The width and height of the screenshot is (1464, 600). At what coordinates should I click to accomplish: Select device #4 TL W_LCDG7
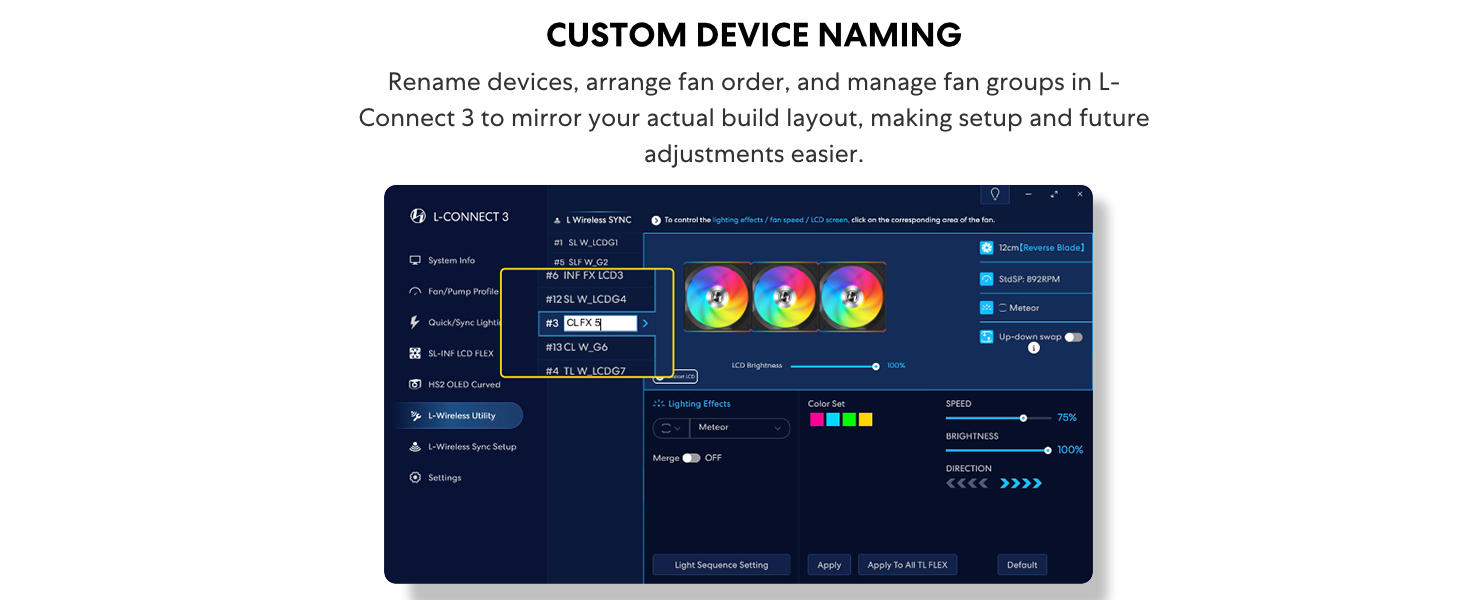click(585, 371)
